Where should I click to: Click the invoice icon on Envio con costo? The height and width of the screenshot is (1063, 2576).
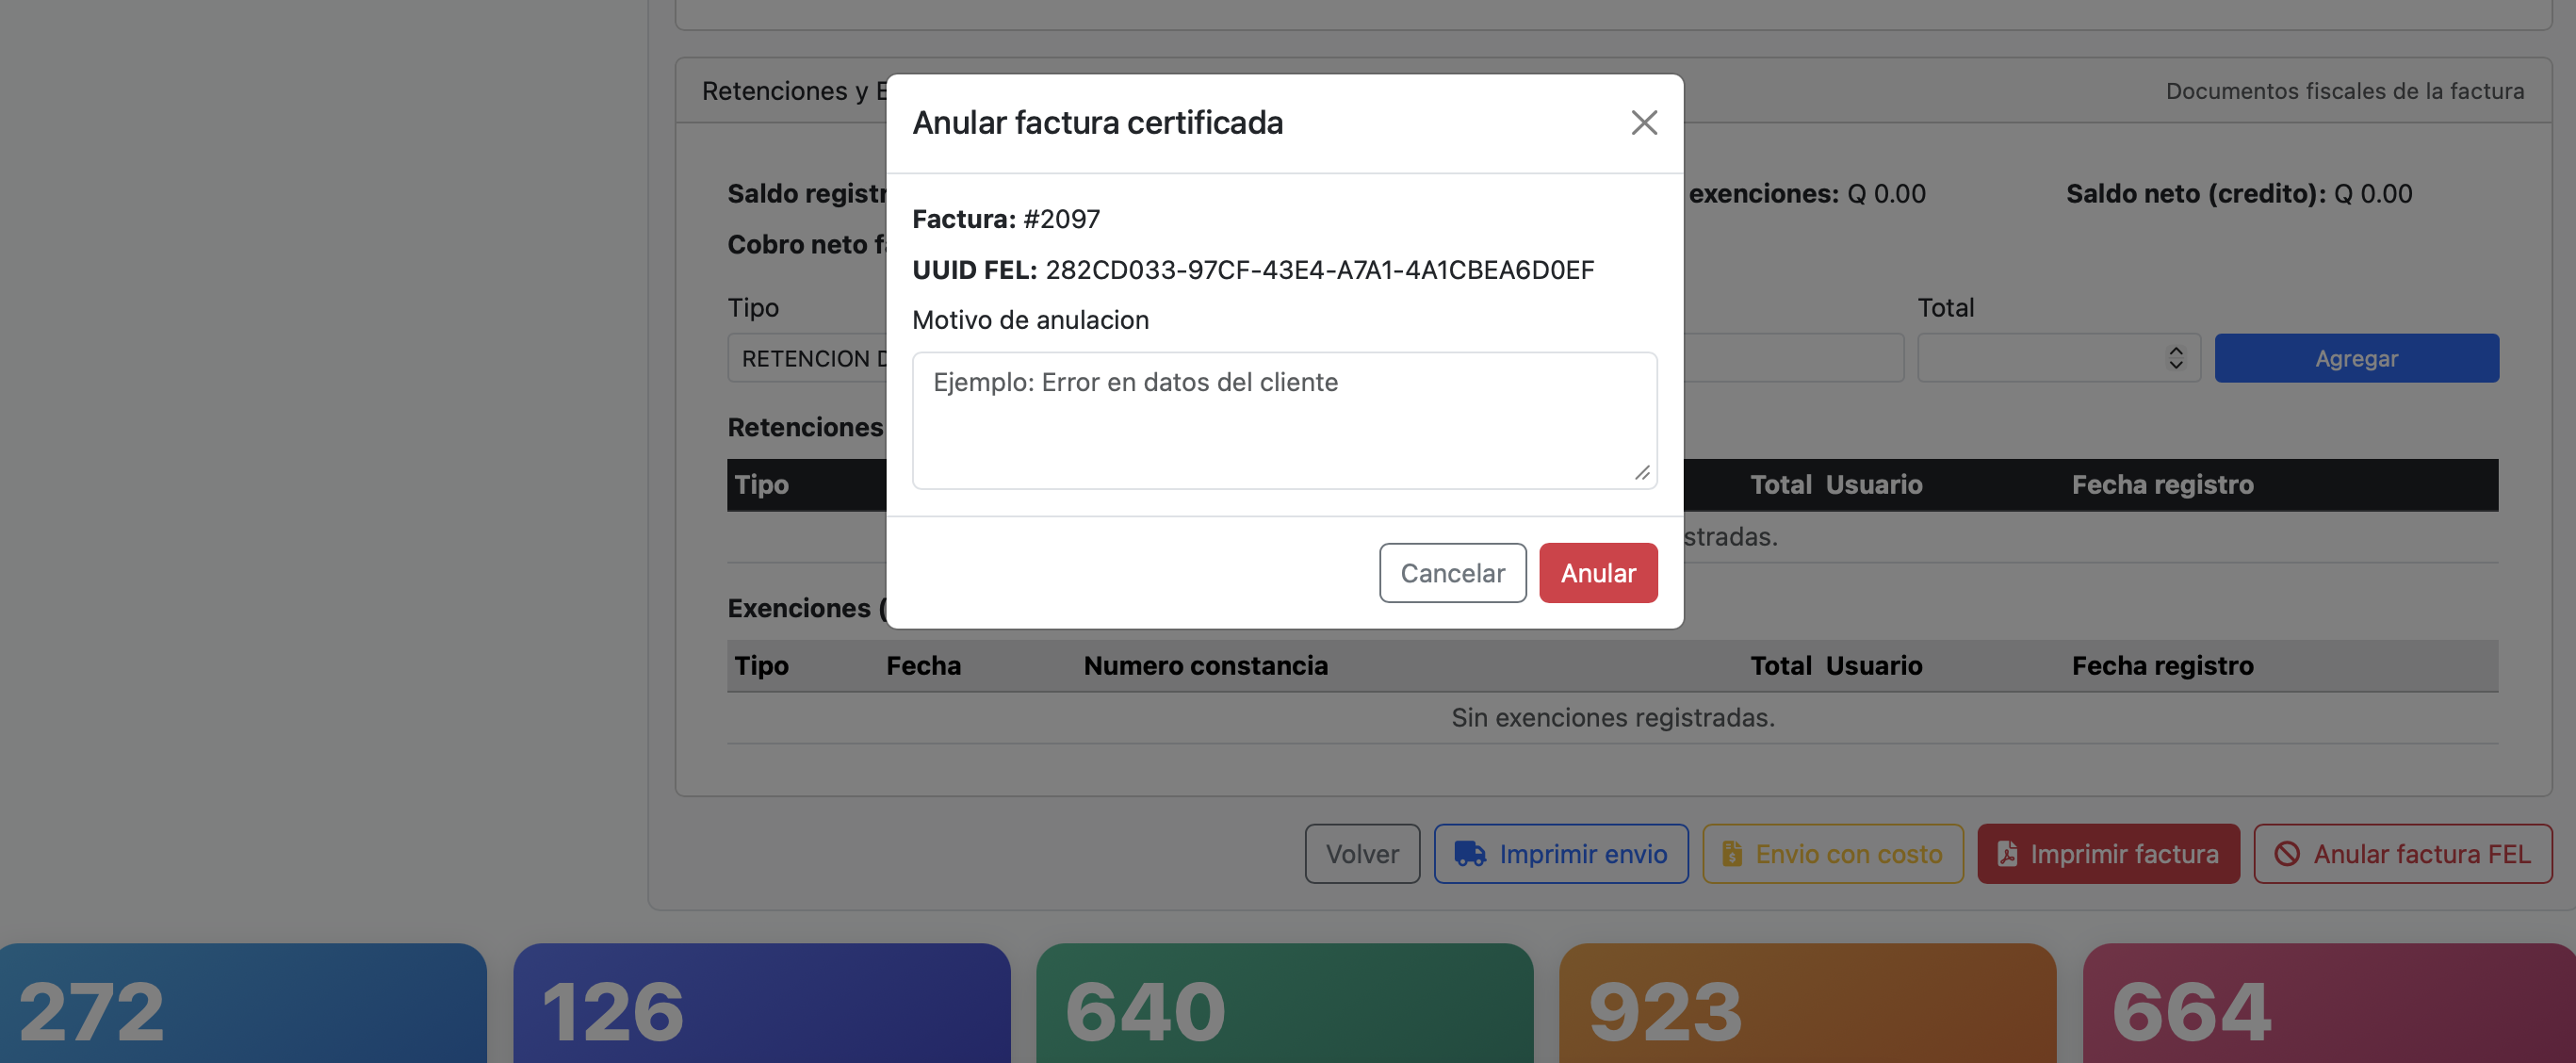click(1733, 854)
